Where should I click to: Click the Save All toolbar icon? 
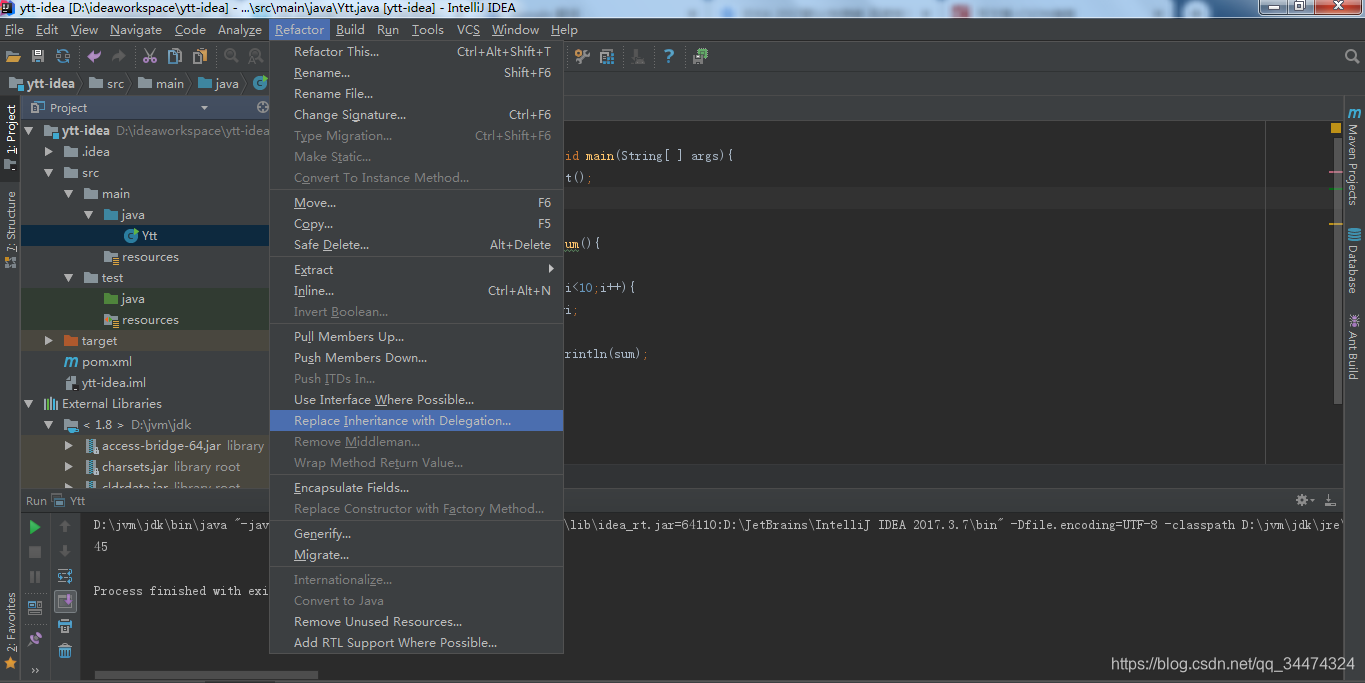[38, 57]
